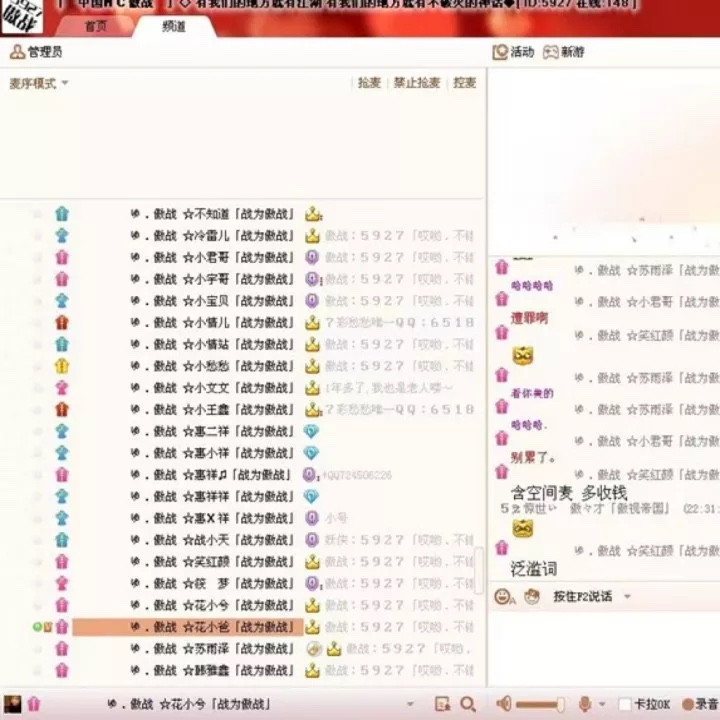Click the microphone icon in bottom bar

pos(585,704)
